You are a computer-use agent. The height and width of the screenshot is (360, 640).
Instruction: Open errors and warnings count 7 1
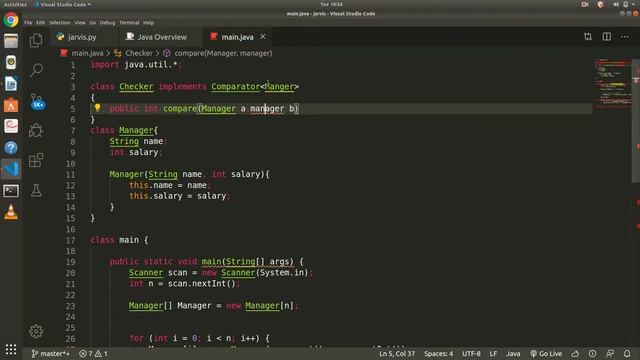pos(93,353)
